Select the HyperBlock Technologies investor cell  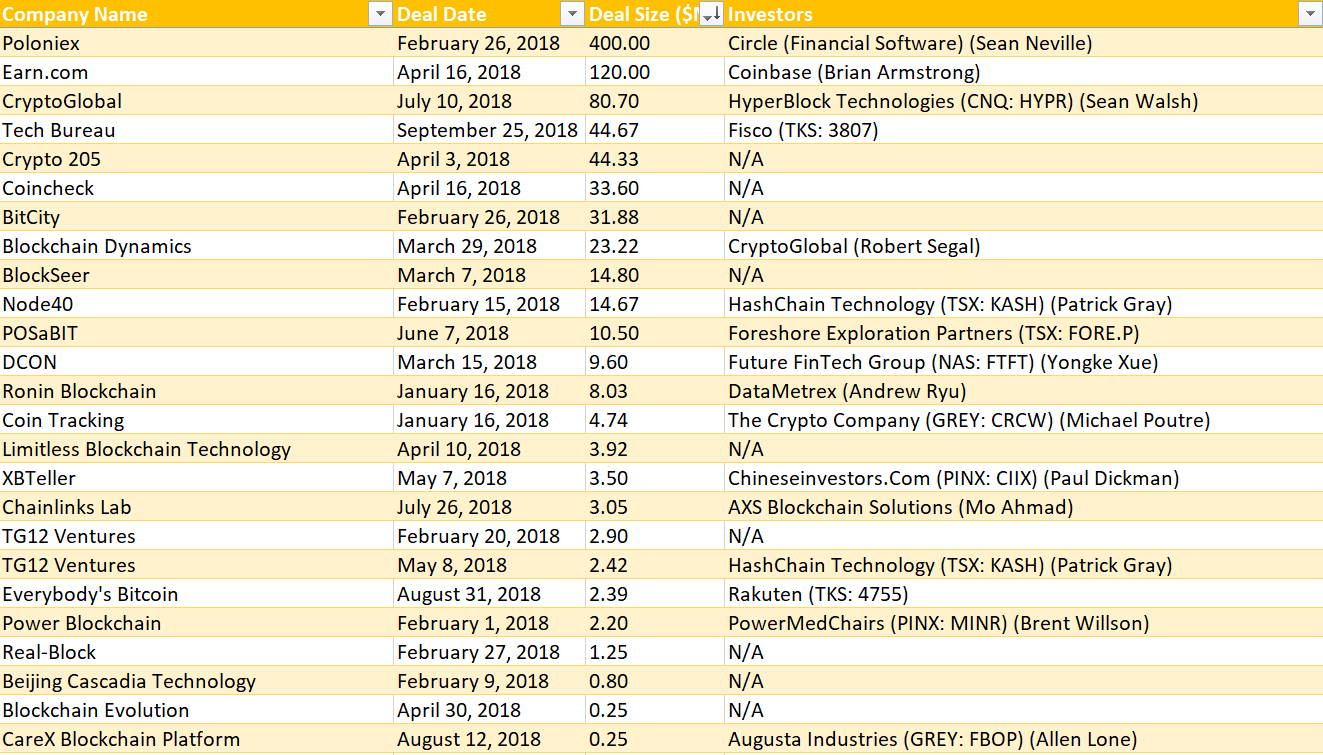[x=1024, y=101]
